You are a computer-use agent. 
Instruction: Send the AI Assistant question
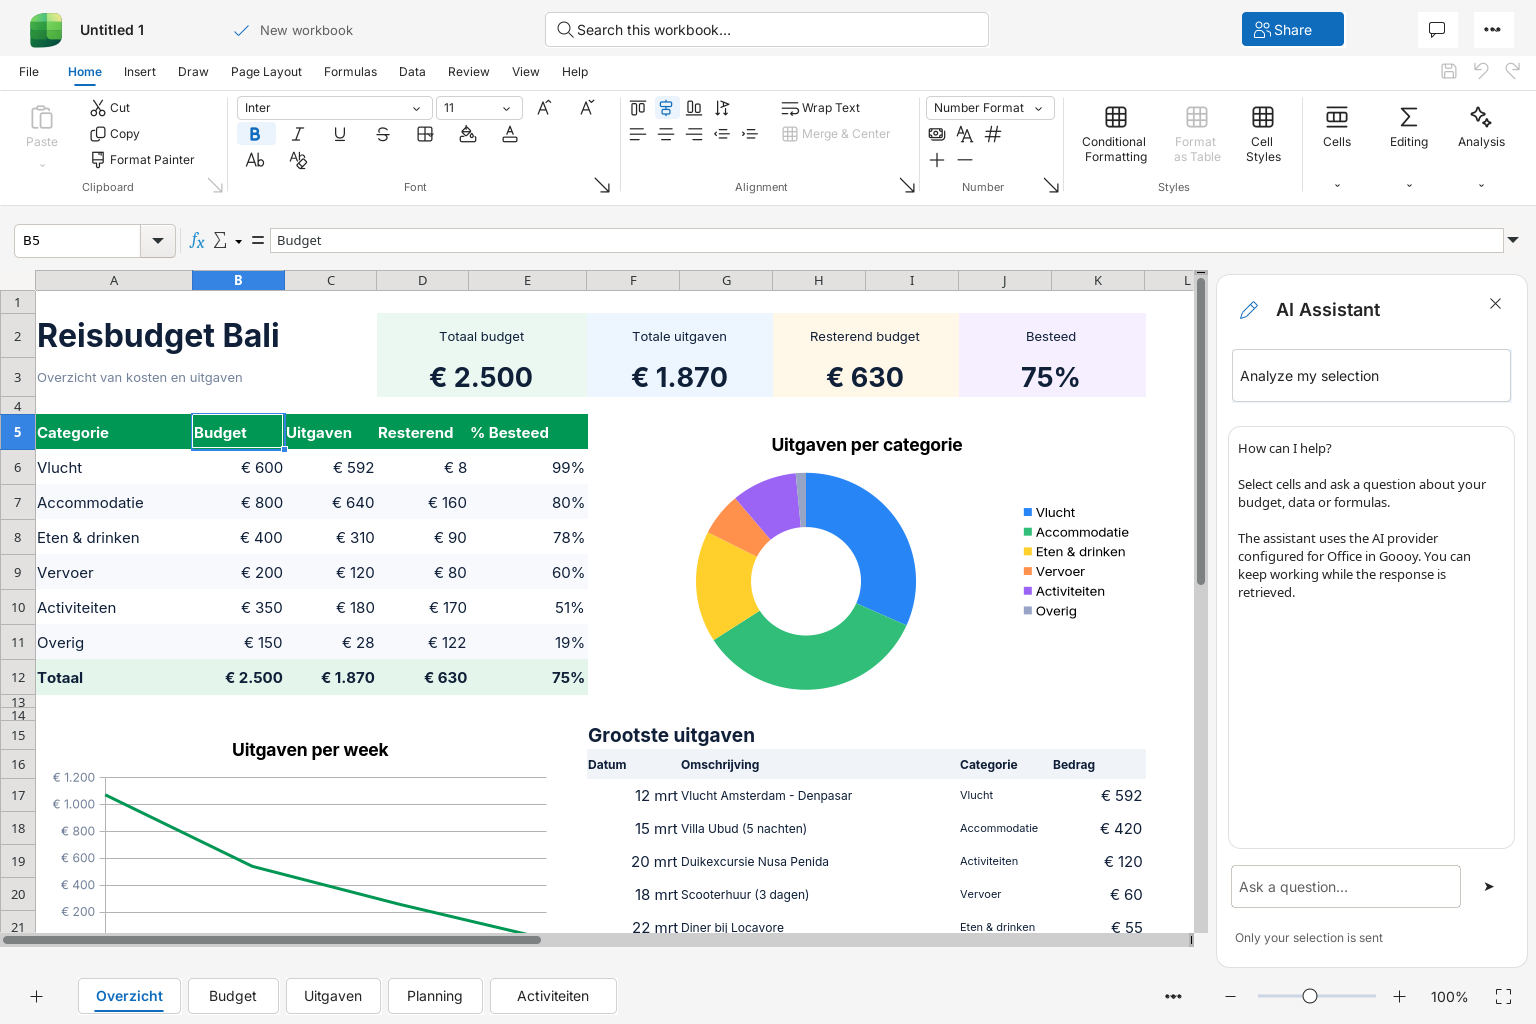click(x=1489, y=887)
